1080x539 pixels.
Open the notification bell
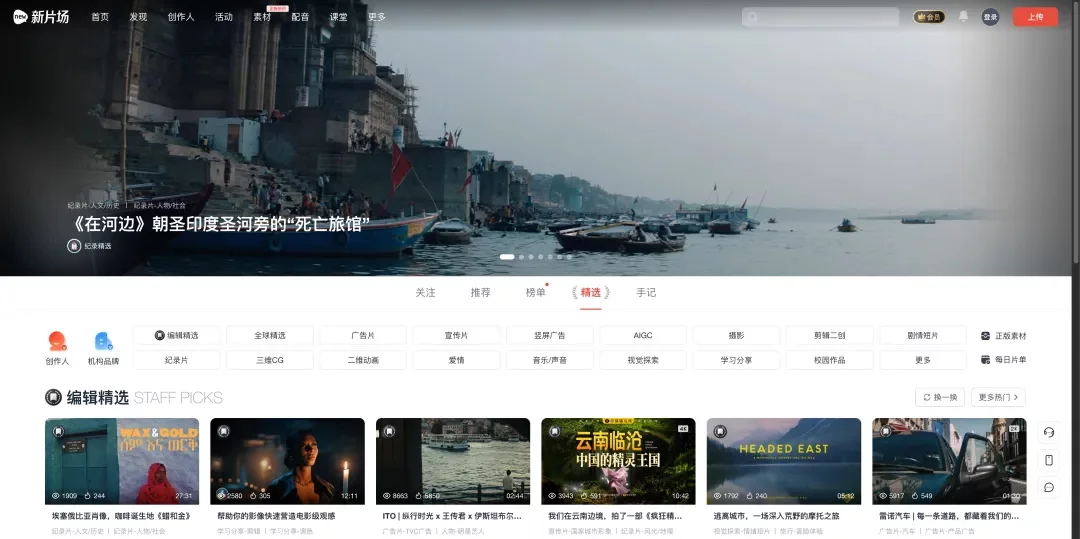[963, 17]
